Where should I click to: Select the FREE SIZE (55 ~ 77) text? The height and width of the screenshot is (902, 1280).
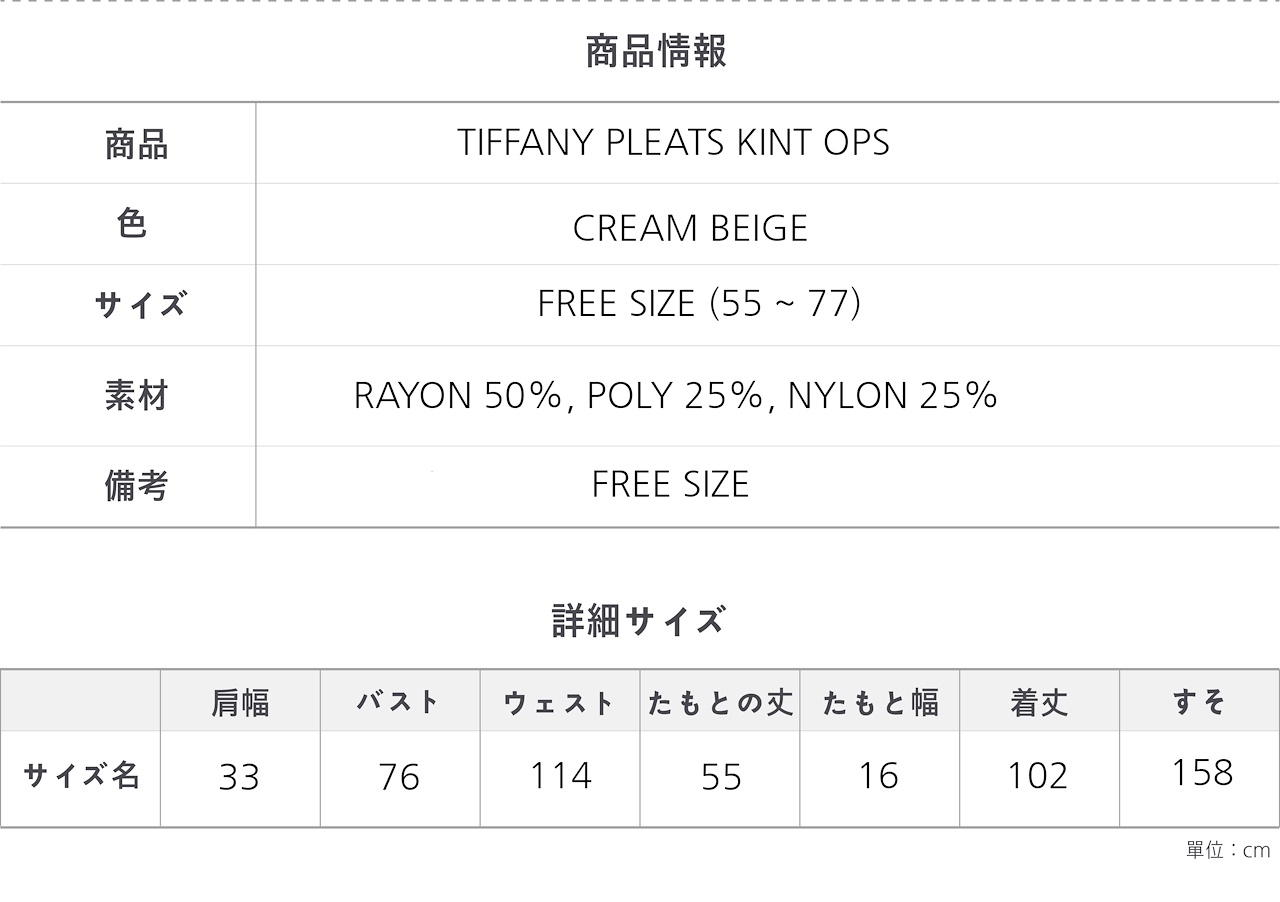pyautogui.click(x=698, y=303)
